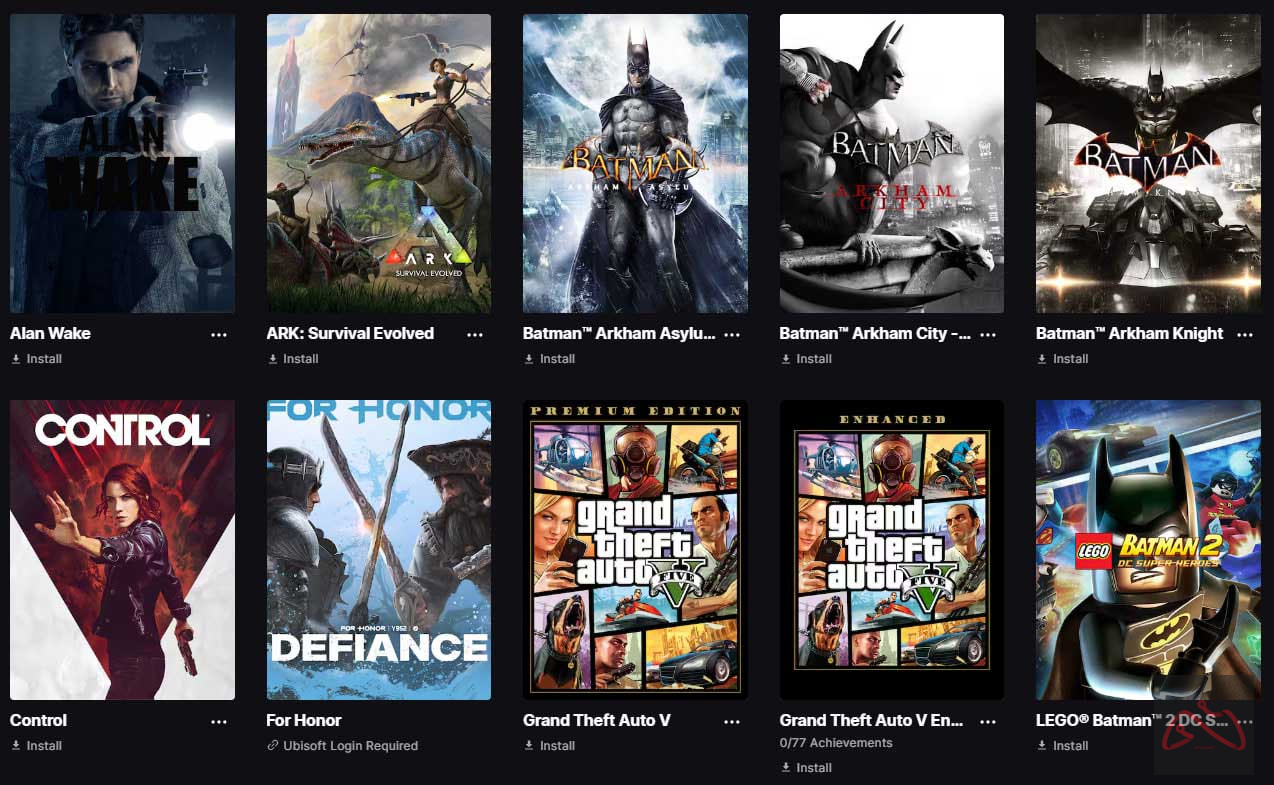Click the LEGO Batman 2 cover image
1274x785 pixels.
[x=1148, y=550]
